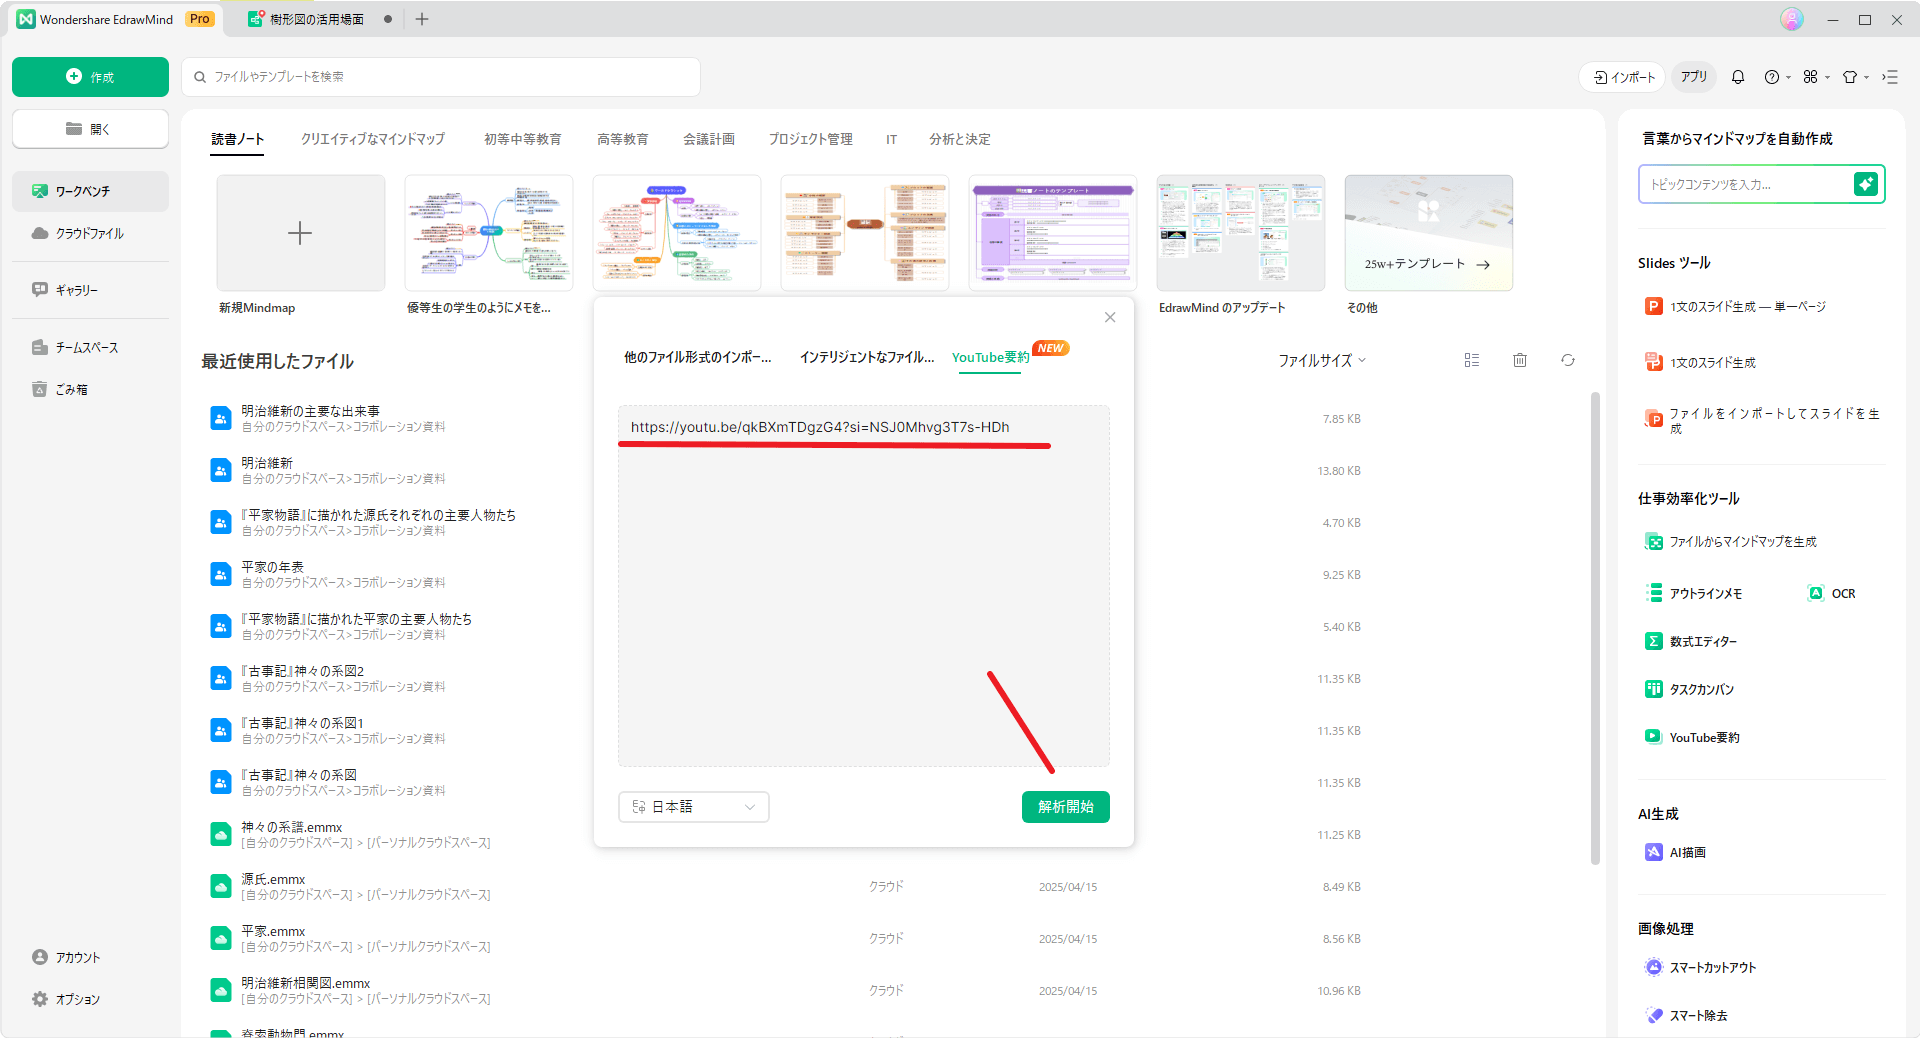The height and width of the screenshot is (1038, 1920).
Task: Open the file 源氏.emmx
Action: click(x=273, y=879)
